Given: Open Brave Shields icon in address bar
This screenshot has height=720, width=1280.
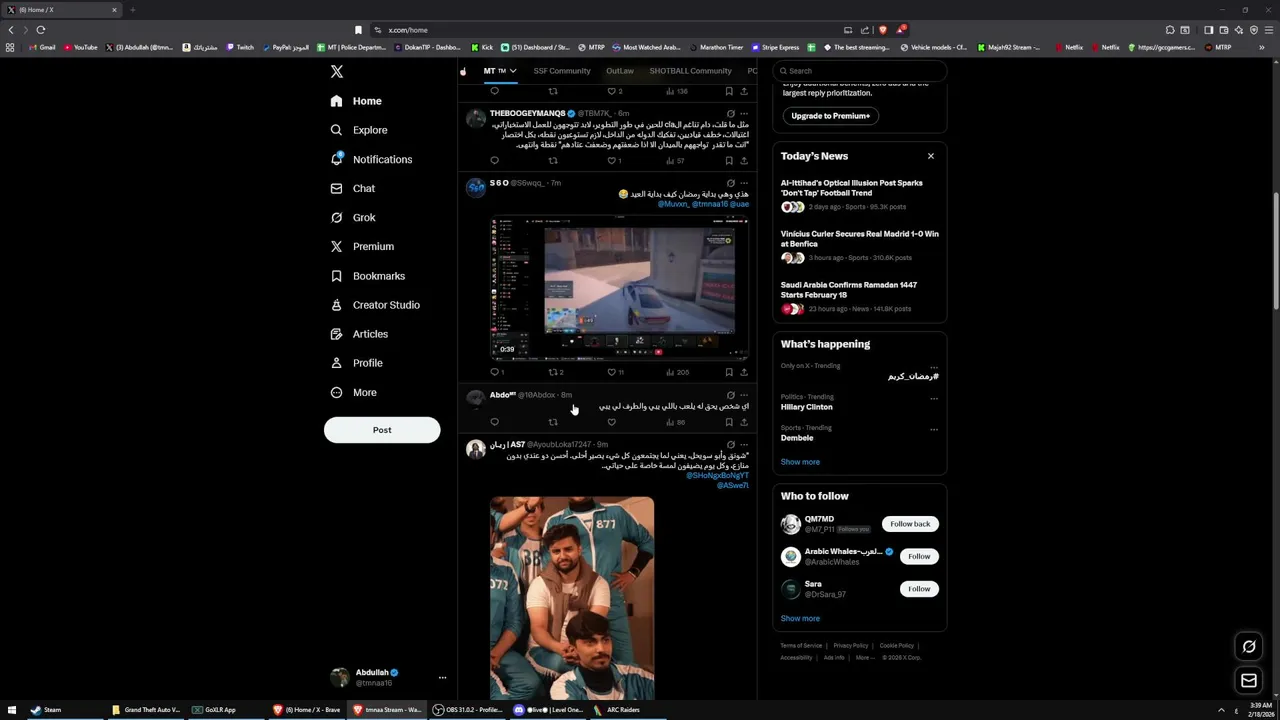Looking at the screenshot, I should point(882,30).
